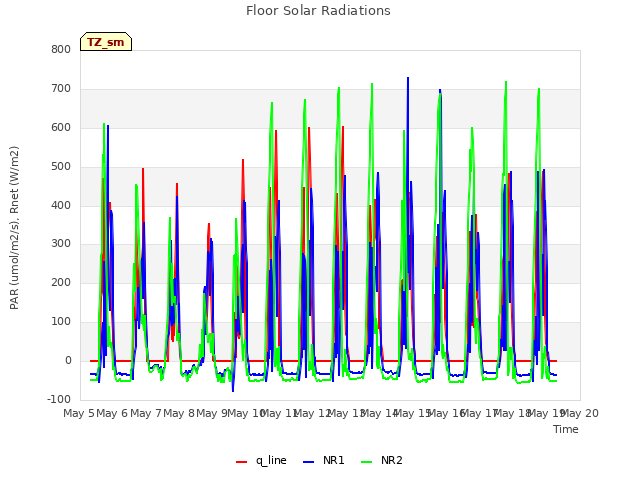Image resolution: width=640 pixels, height=480 pixels.
Task: Click the -100 y-axis tick value
Action: point(59,400)
